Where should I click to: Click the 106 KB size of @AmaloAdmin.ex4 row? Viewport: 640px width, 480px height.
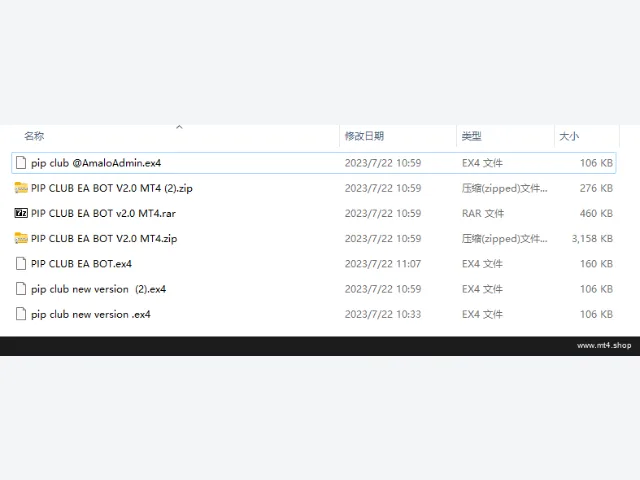pos(596,163)
